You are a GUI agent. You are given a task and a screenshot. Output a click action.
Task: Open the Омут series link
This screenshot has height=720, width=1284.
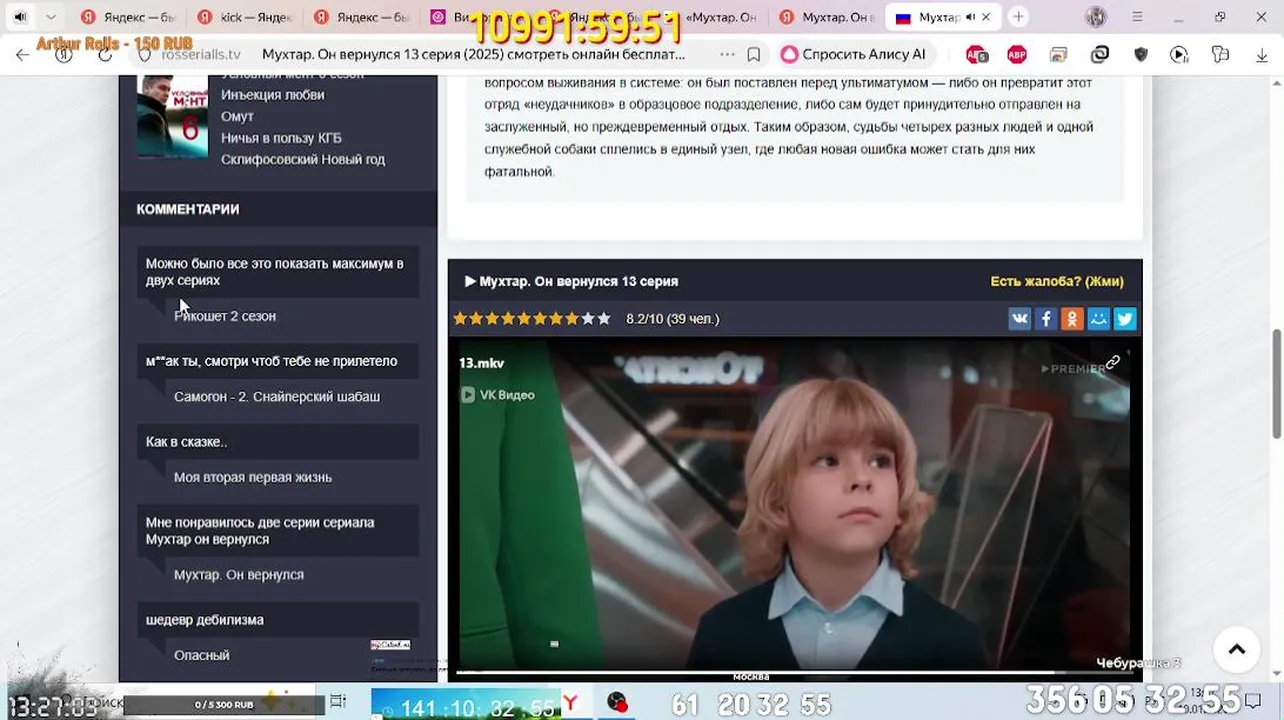[x=238, y=116]
